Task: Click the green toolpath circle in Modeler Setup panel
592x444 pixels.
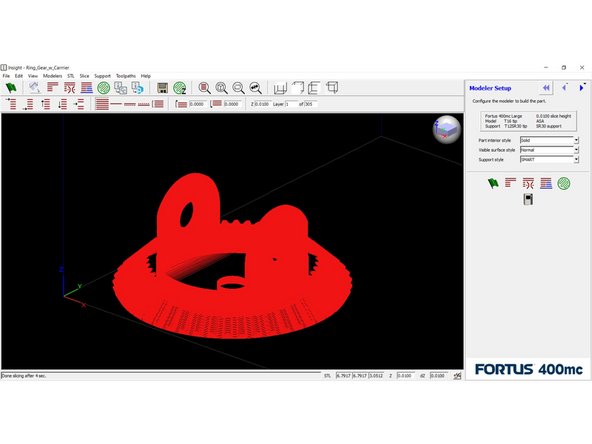Action: (564, 183)
